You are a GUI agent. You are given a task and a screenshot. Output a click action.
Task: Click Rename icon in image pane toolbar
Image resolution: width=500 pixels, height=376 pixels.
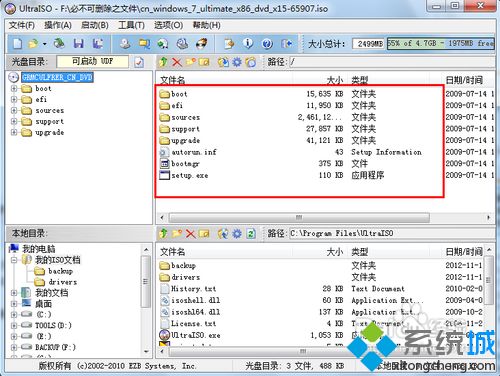(x=204, y=62)
